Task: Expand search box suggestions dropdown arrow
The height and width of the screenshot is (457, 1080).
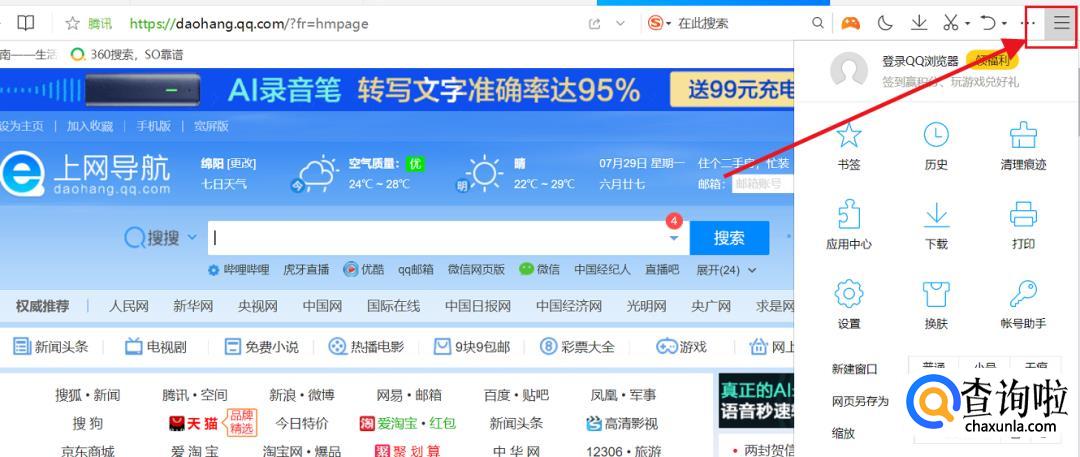Action: [x=674, y=238]
